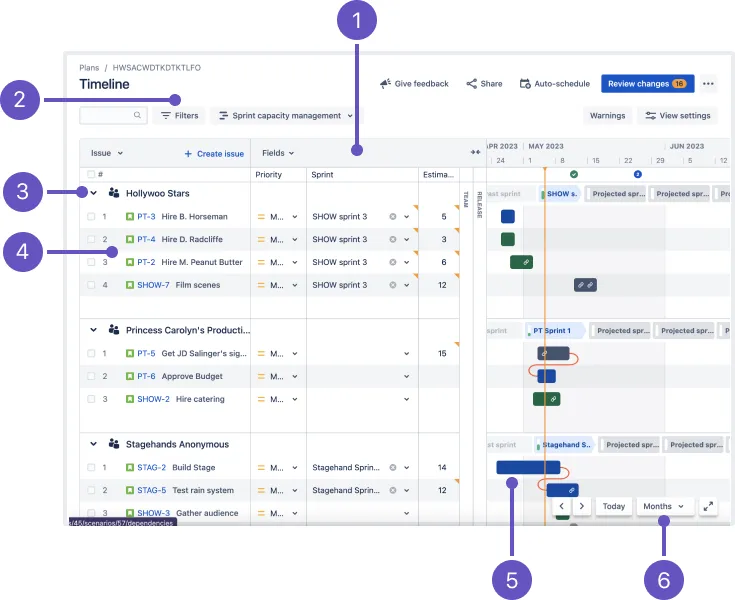Collapse the Hollywoo Stars team group
The width and height of the screenshot is (735, 600).
coord(93,193)
